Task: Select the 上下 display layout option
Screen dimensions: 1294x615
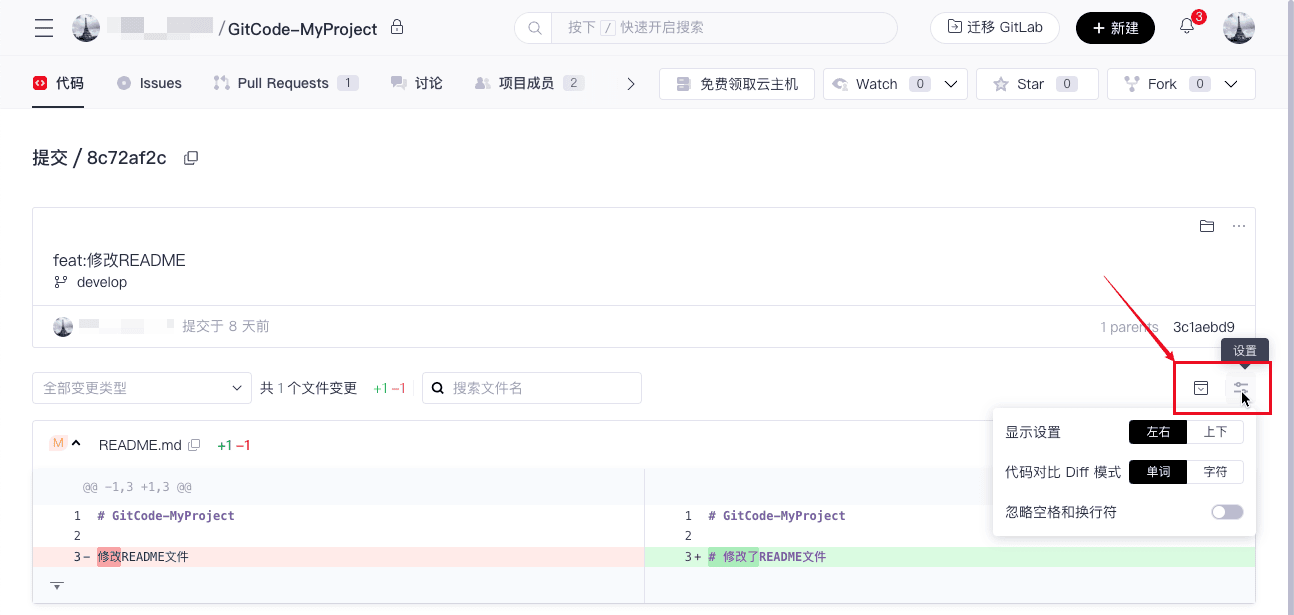Action: (1215, 432)
